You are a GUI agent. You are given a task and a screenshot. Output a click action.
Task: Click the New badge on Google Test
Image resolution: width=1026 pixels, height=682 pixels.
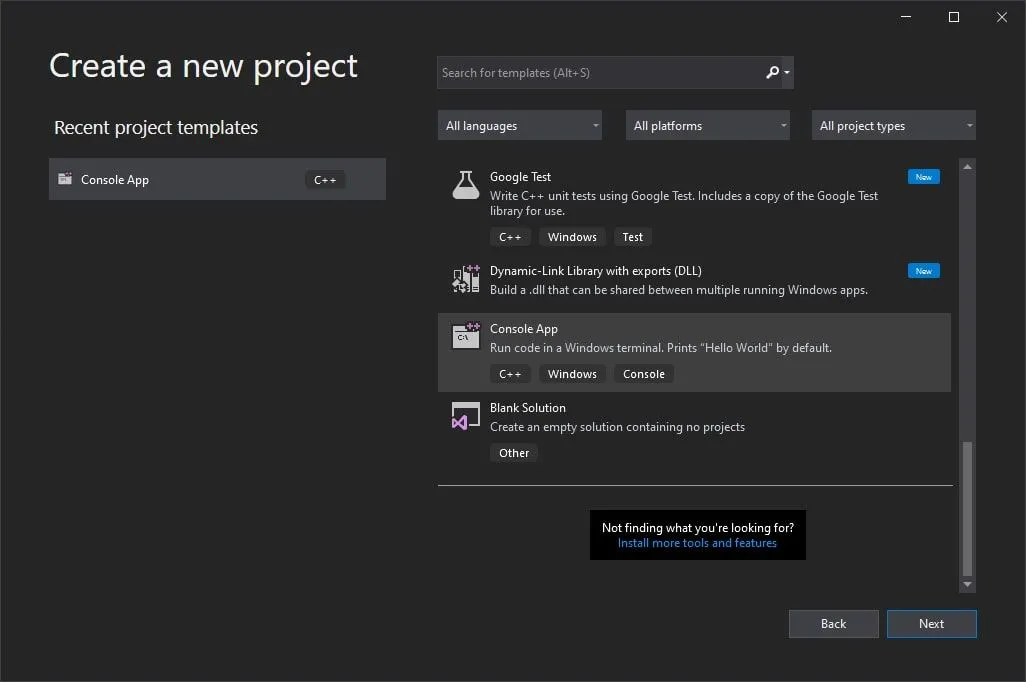click(923, 176)
